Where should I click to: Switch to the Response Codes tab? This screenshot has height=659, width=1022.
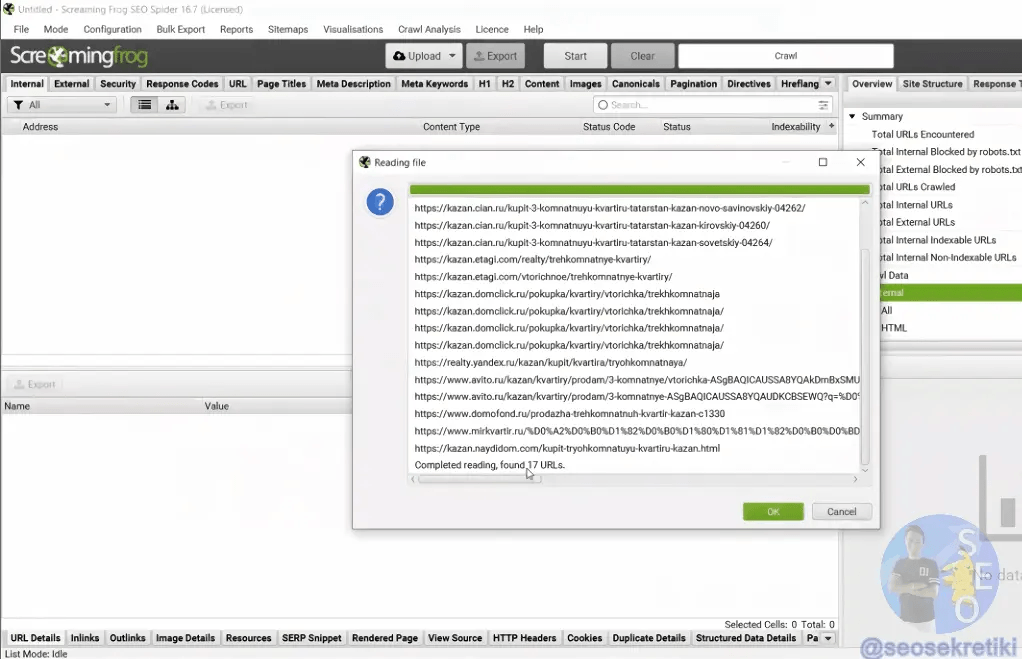click(x=182, y=84)
